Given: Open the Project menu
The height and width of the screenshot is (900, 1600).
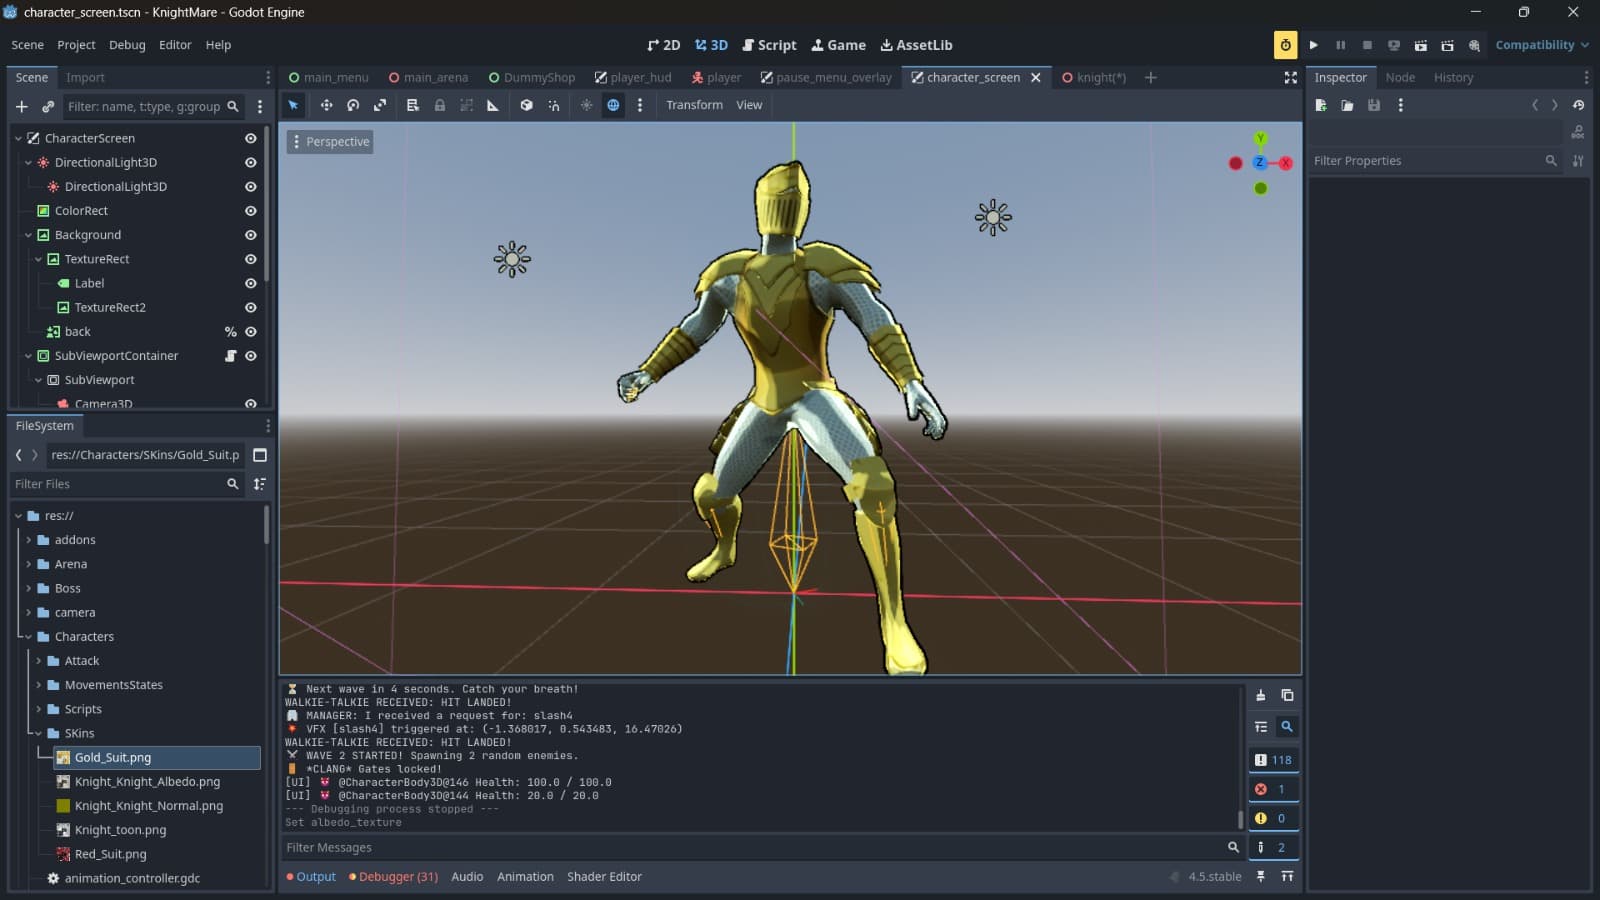Looking at the screenshot, I should pos(76,45).
